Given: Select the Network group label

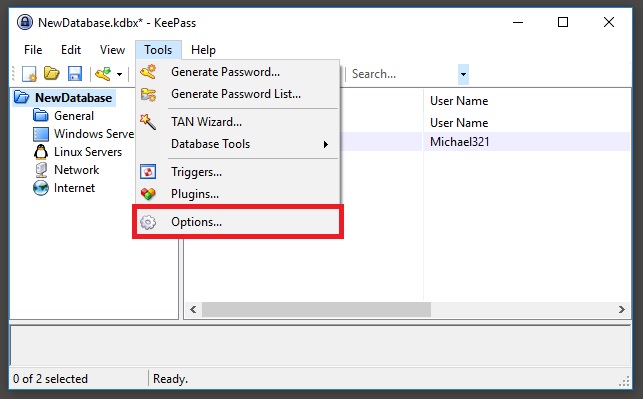Looking at the screenshot, I should (x=76, y=170).
